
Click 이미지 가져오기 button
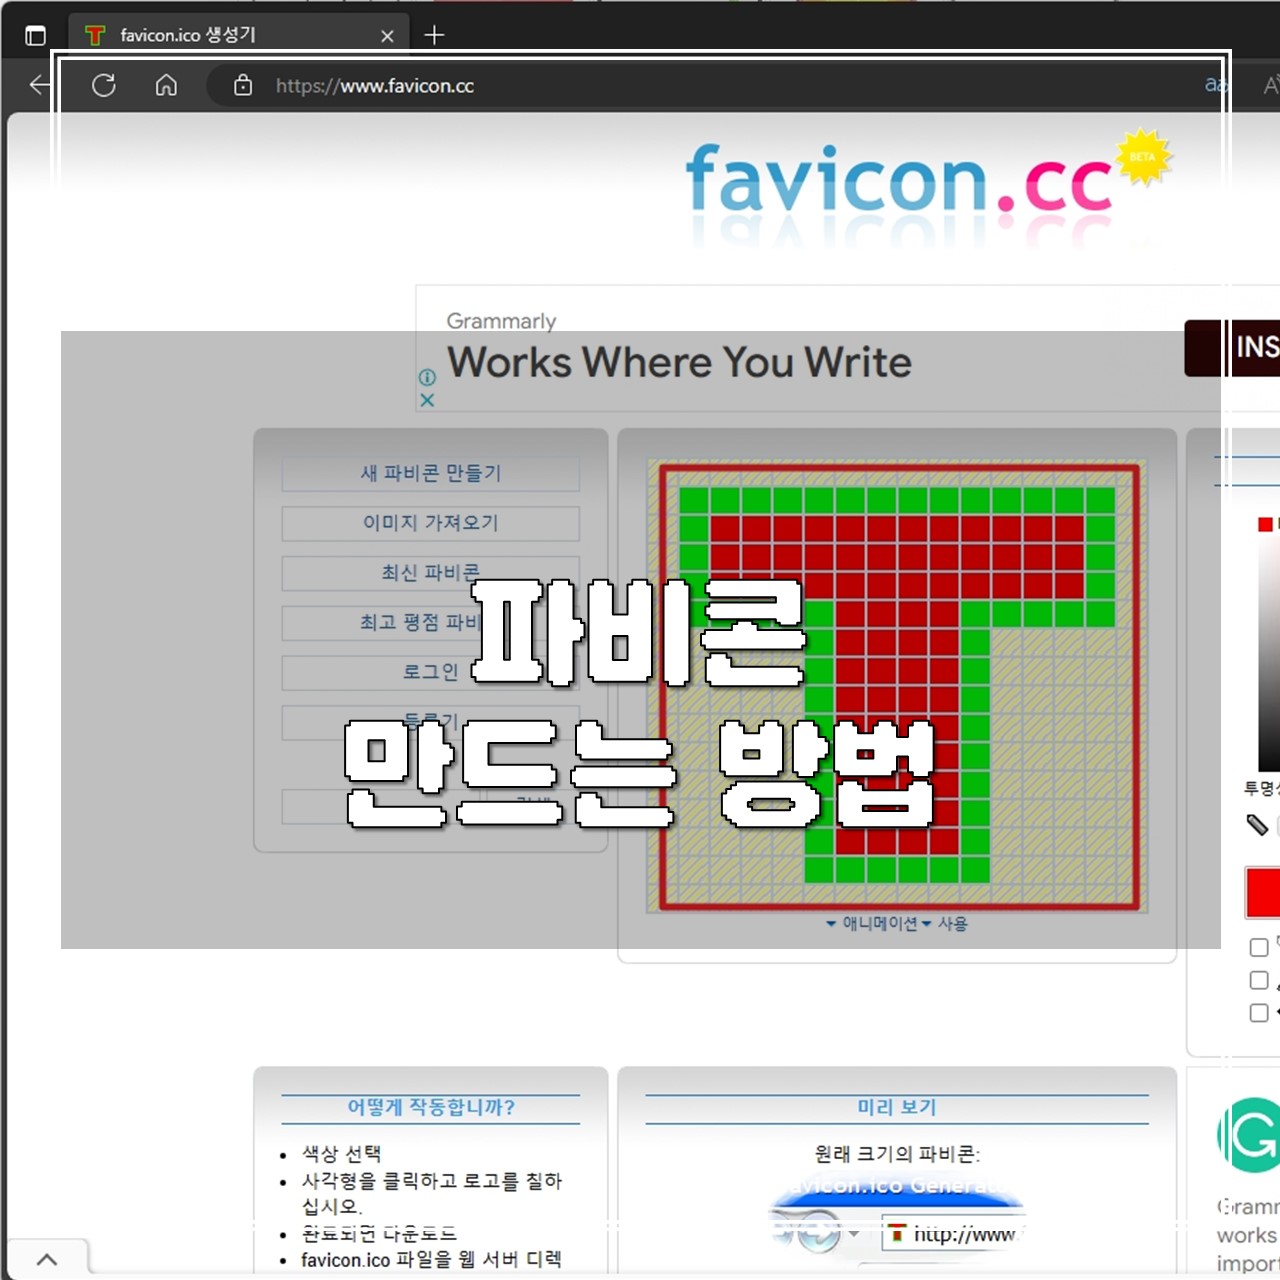tap(431, 523)
